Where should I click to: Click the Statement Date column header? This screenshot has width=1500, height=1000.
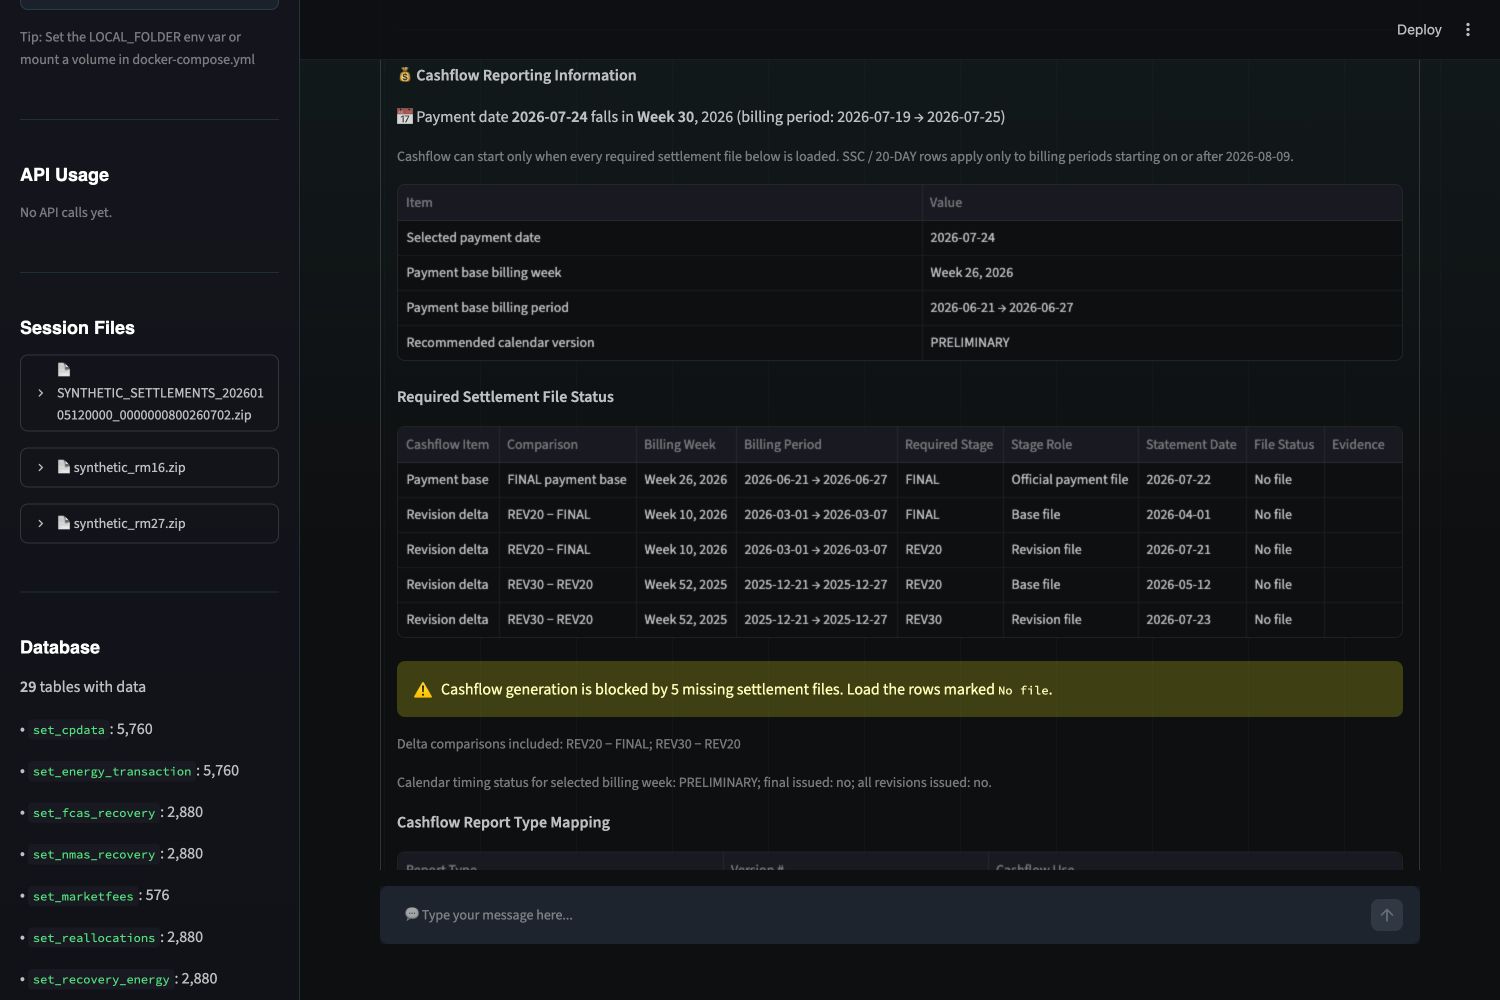[1191, 445]
